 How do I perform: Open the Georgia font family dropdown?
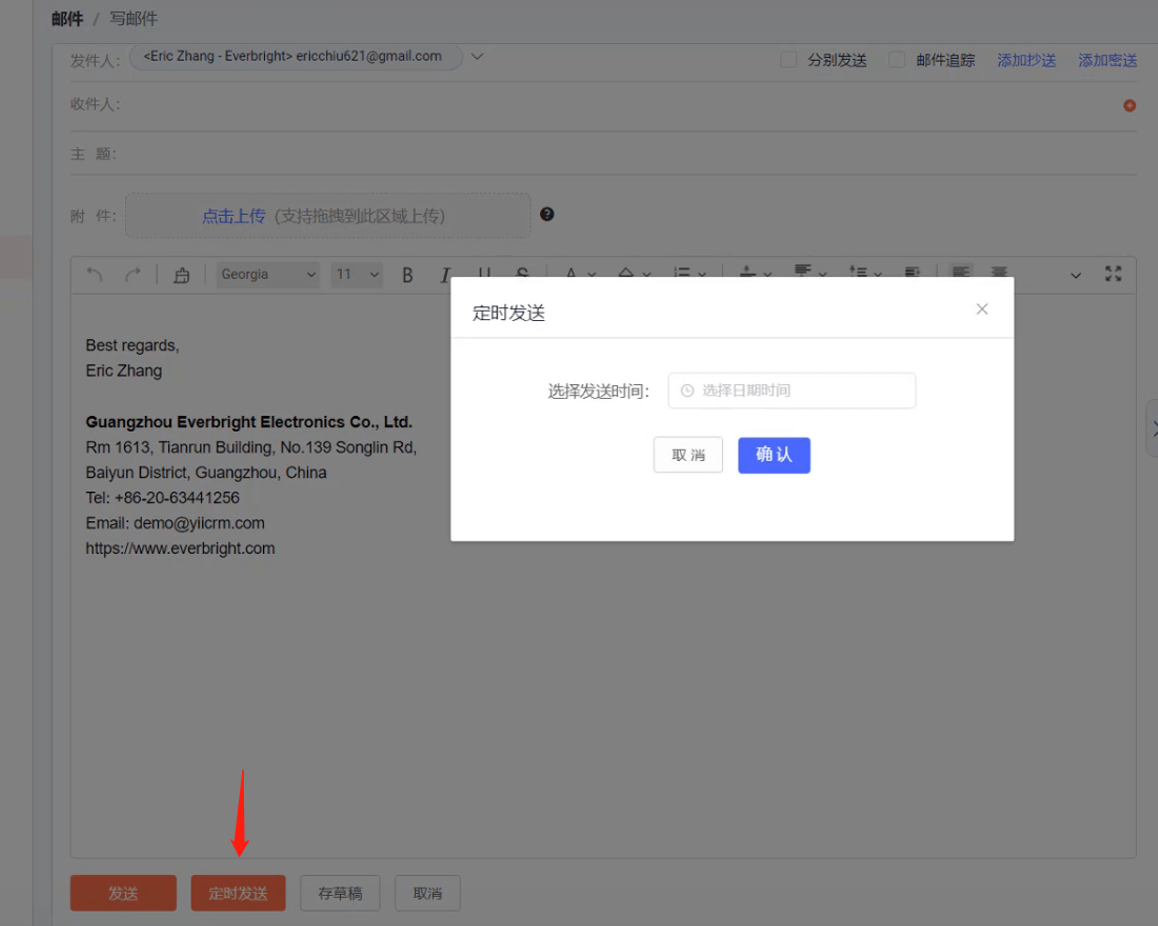268,275
